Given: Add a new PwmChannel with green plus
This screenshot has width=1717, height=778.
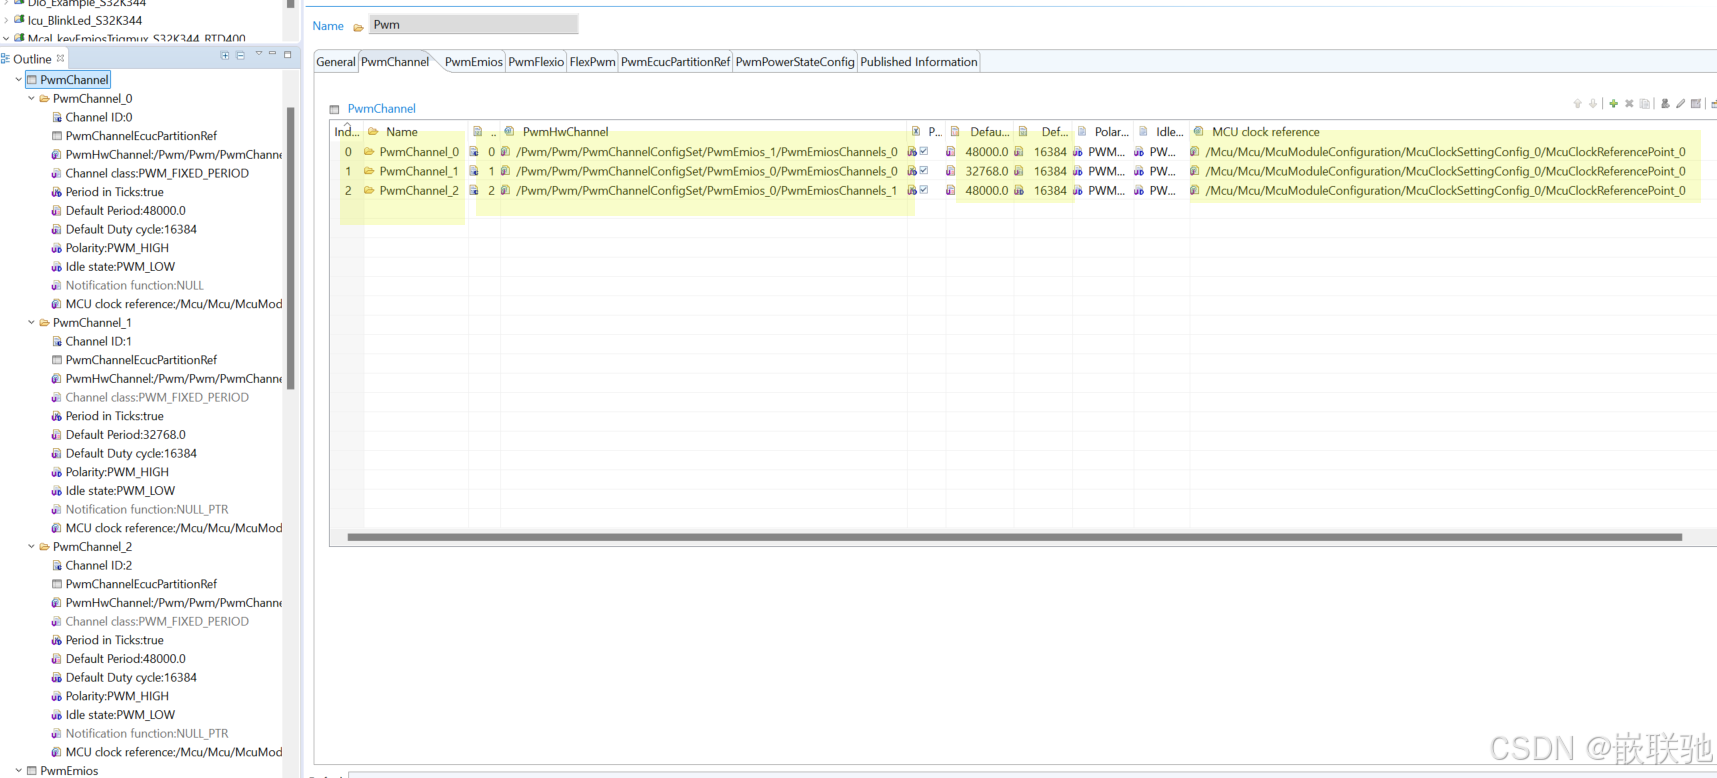Looking at the screenshot, I should tap(1613, 103).
